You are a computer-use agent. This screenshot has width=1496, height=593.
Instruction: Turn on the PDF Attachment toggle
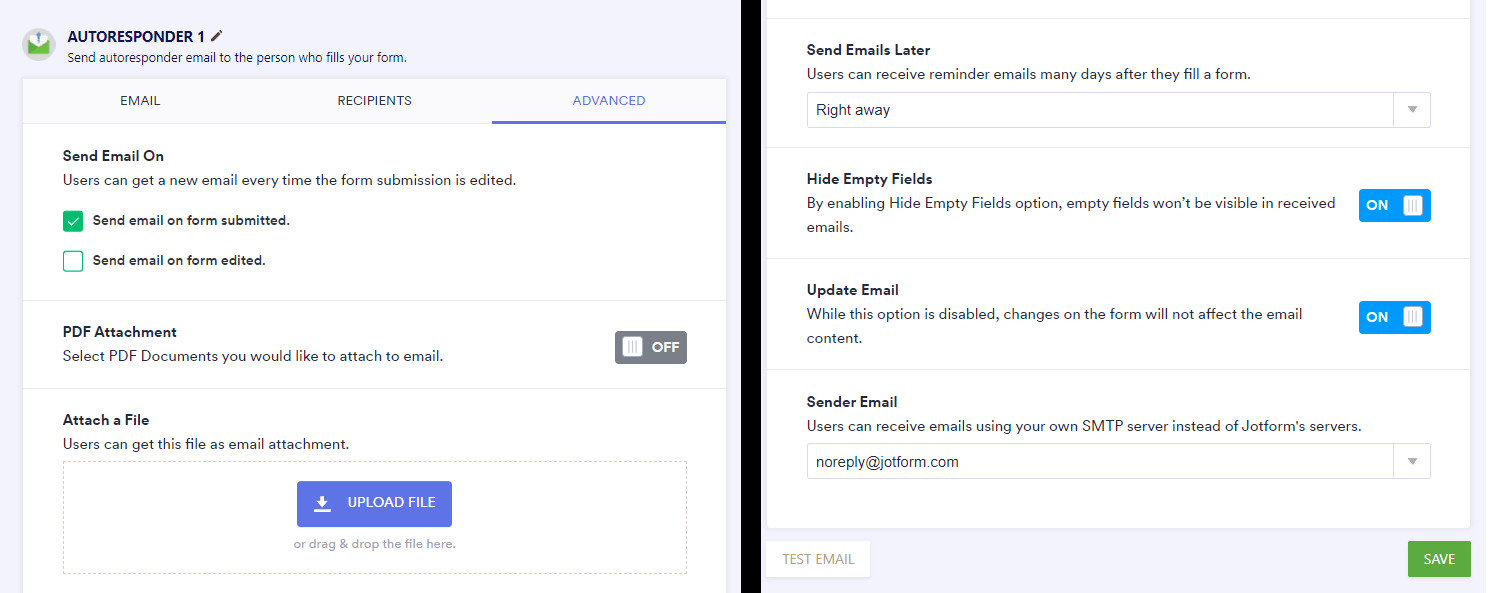(x=650, y=347)
